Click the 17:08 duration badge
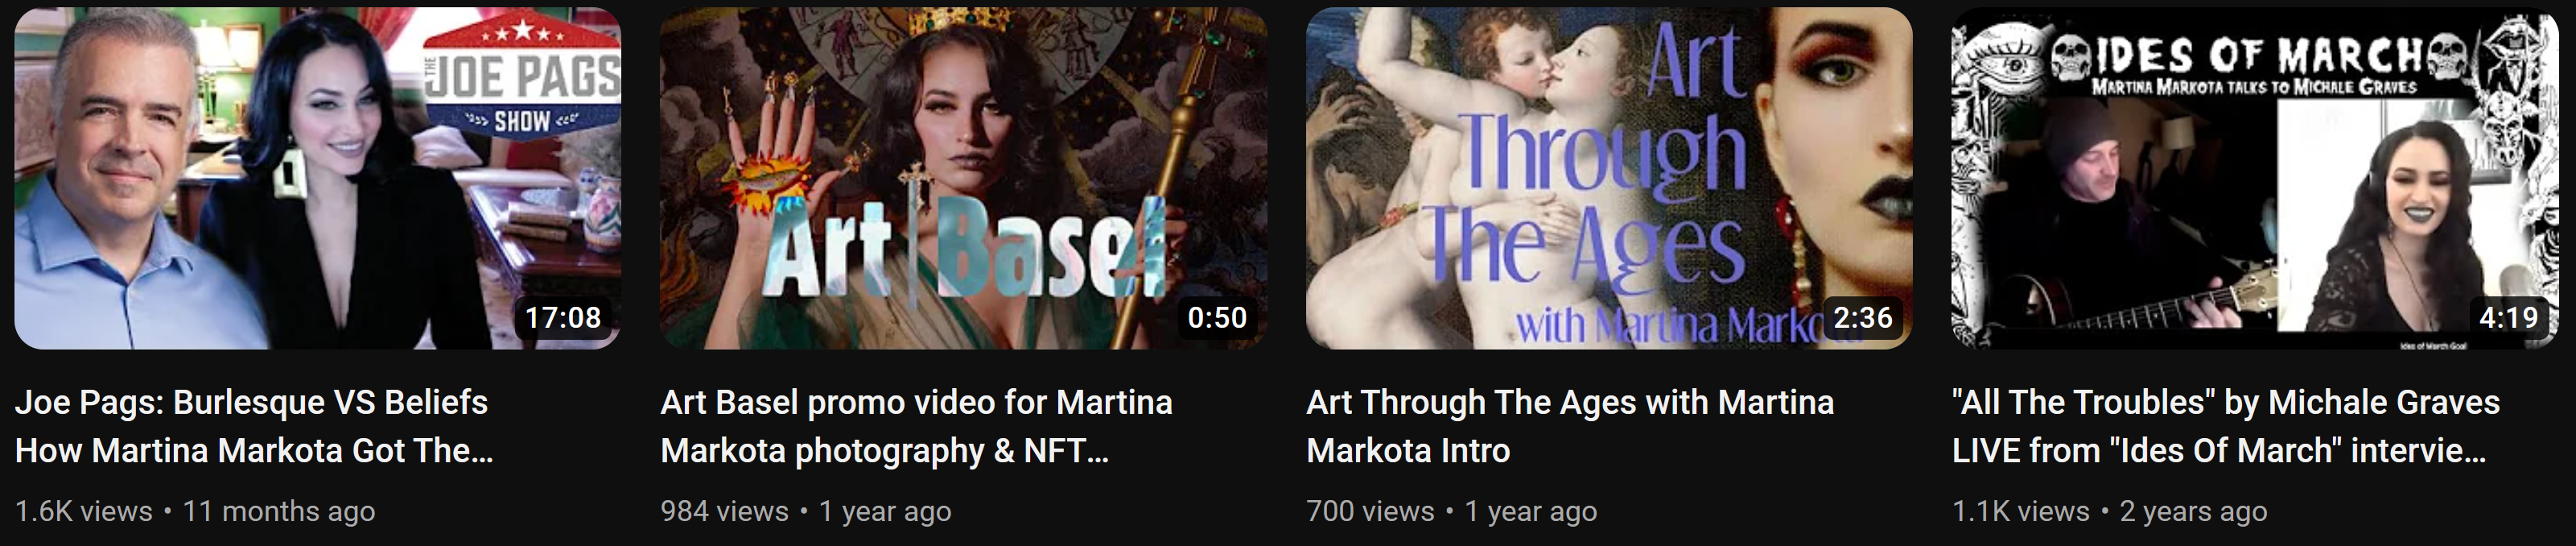Image resolution: width=2576 pixels, height=546 pixels. pyautogui.click(x=563, y=318)
